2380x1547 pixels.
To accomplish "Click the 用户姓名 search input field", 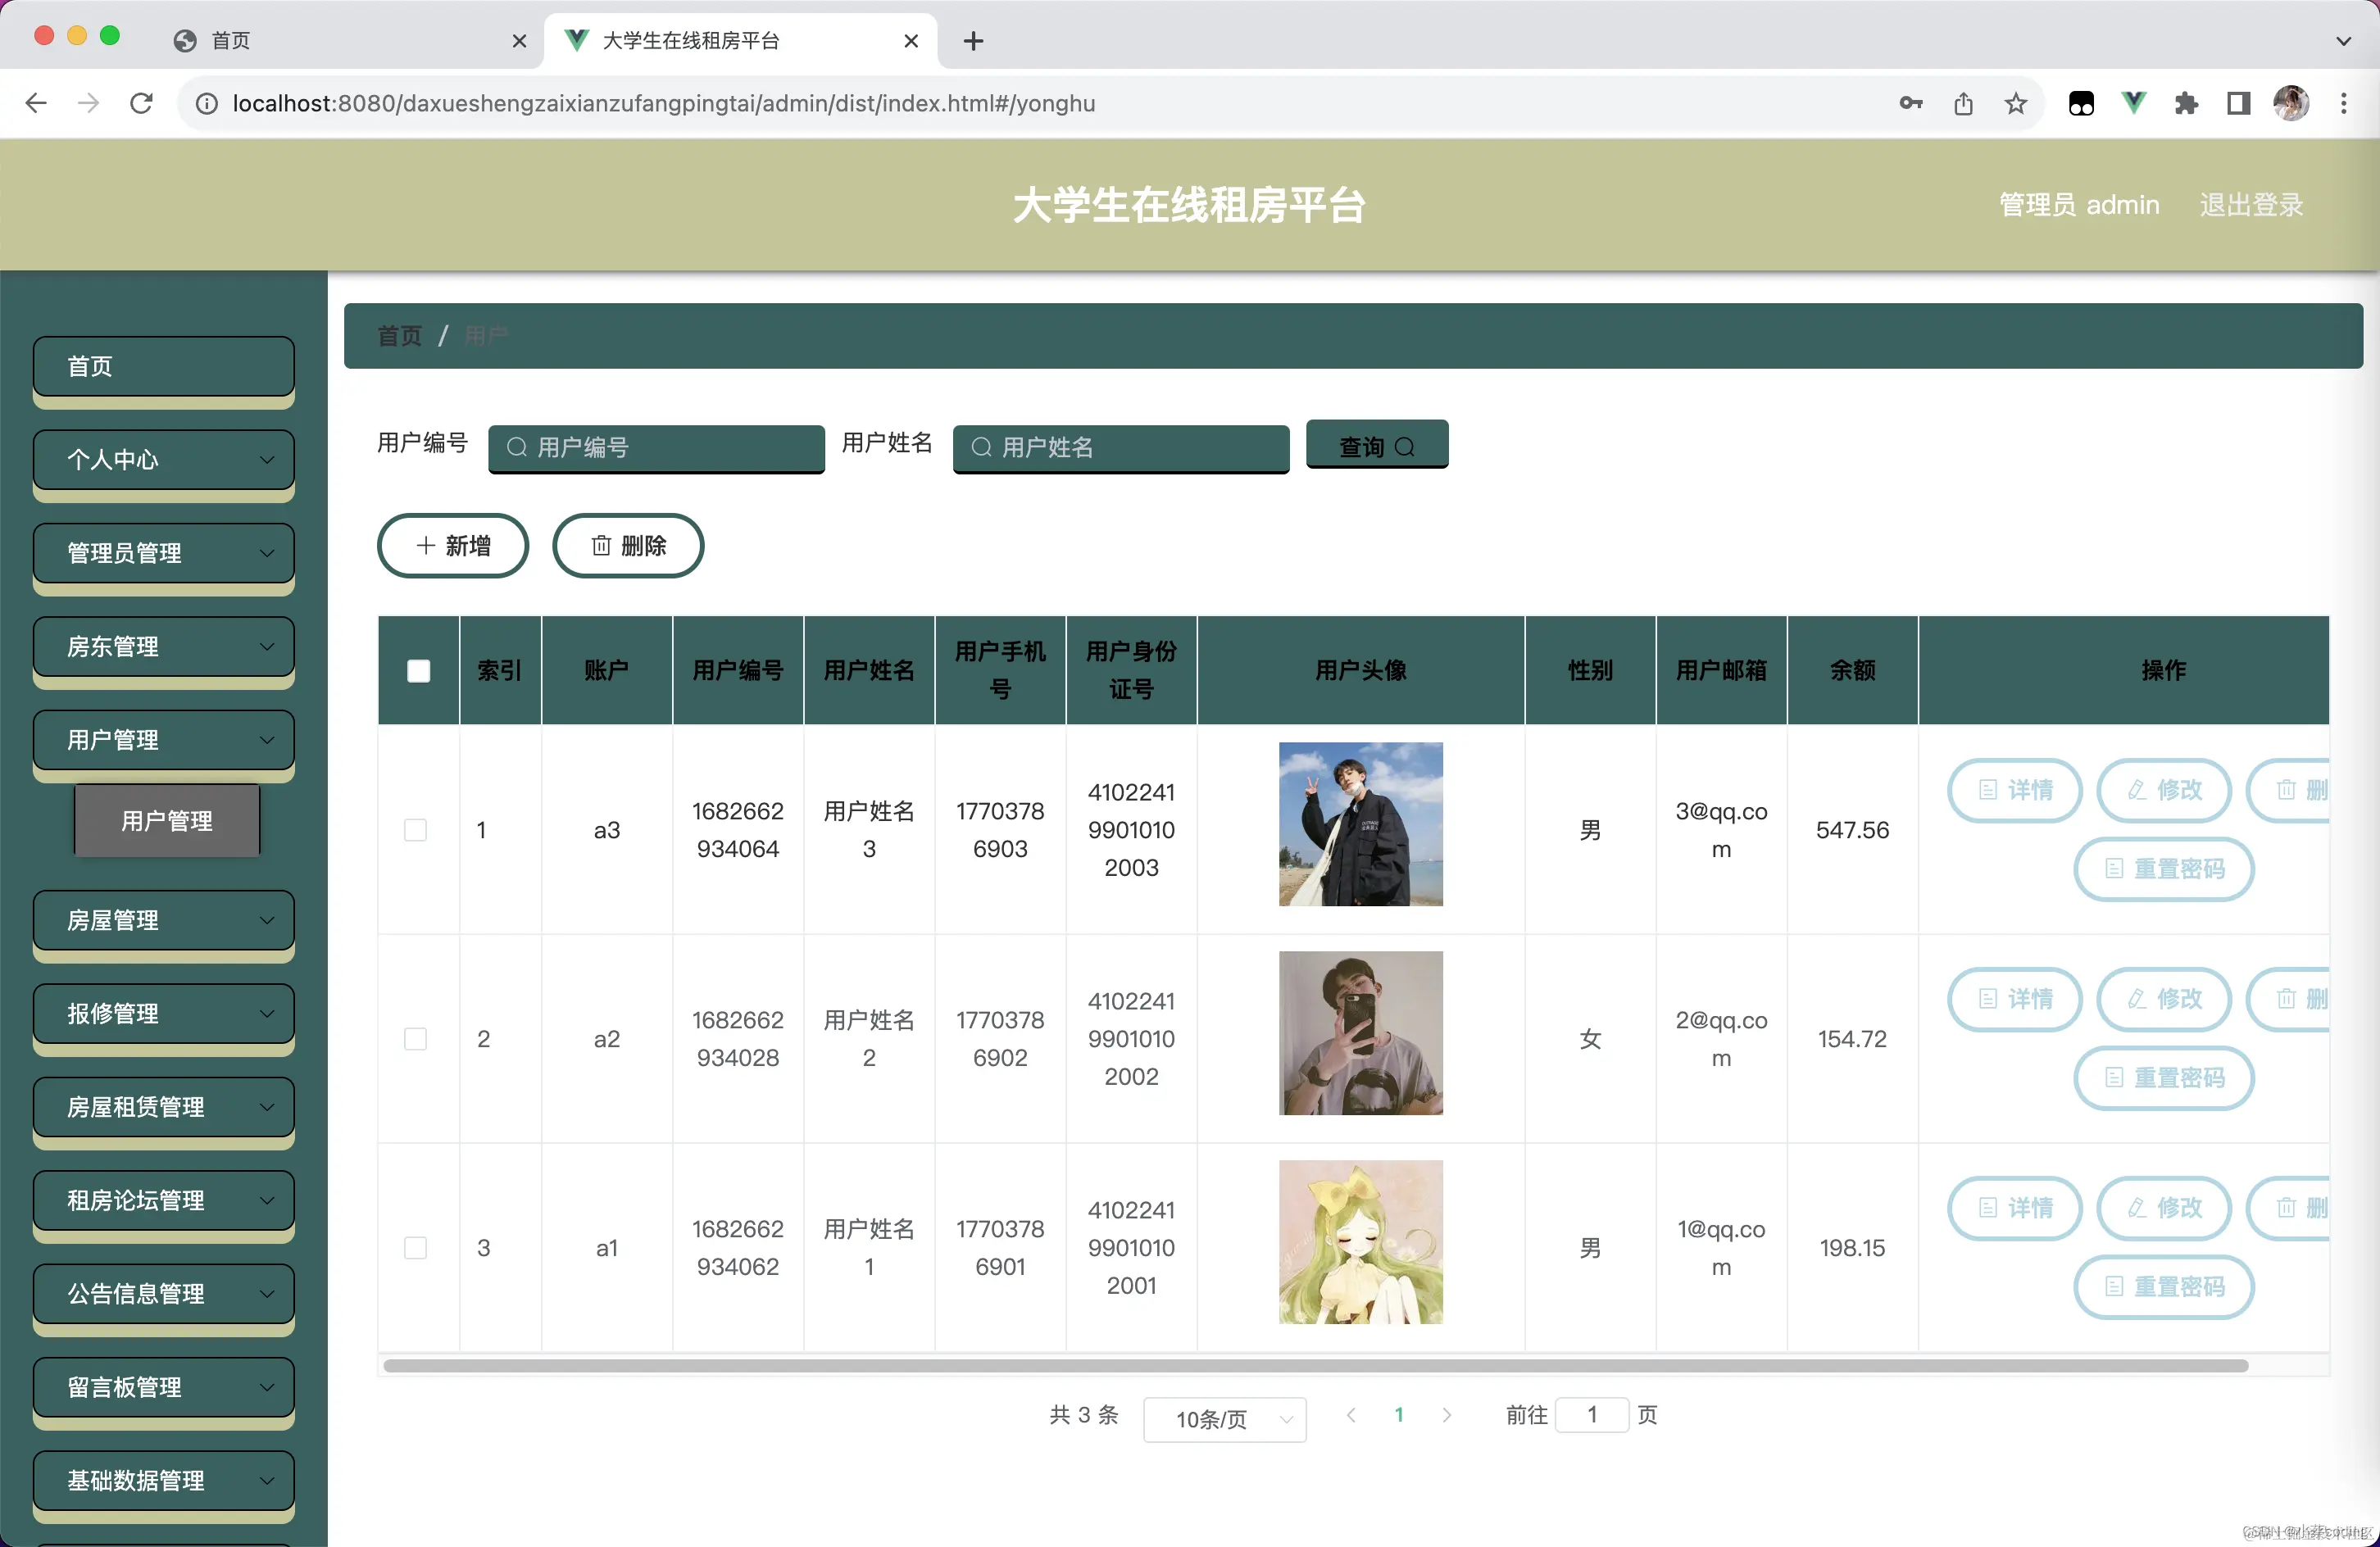I will click(1120, 449).
